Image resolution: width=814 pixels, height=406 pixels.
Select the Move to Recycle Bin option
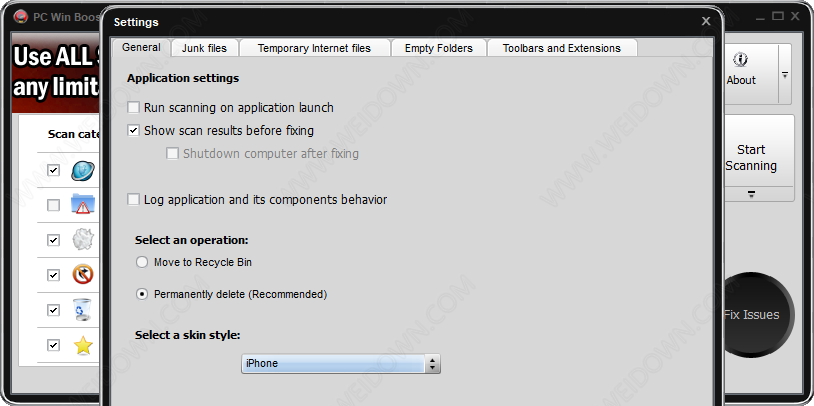pos(142,262)
